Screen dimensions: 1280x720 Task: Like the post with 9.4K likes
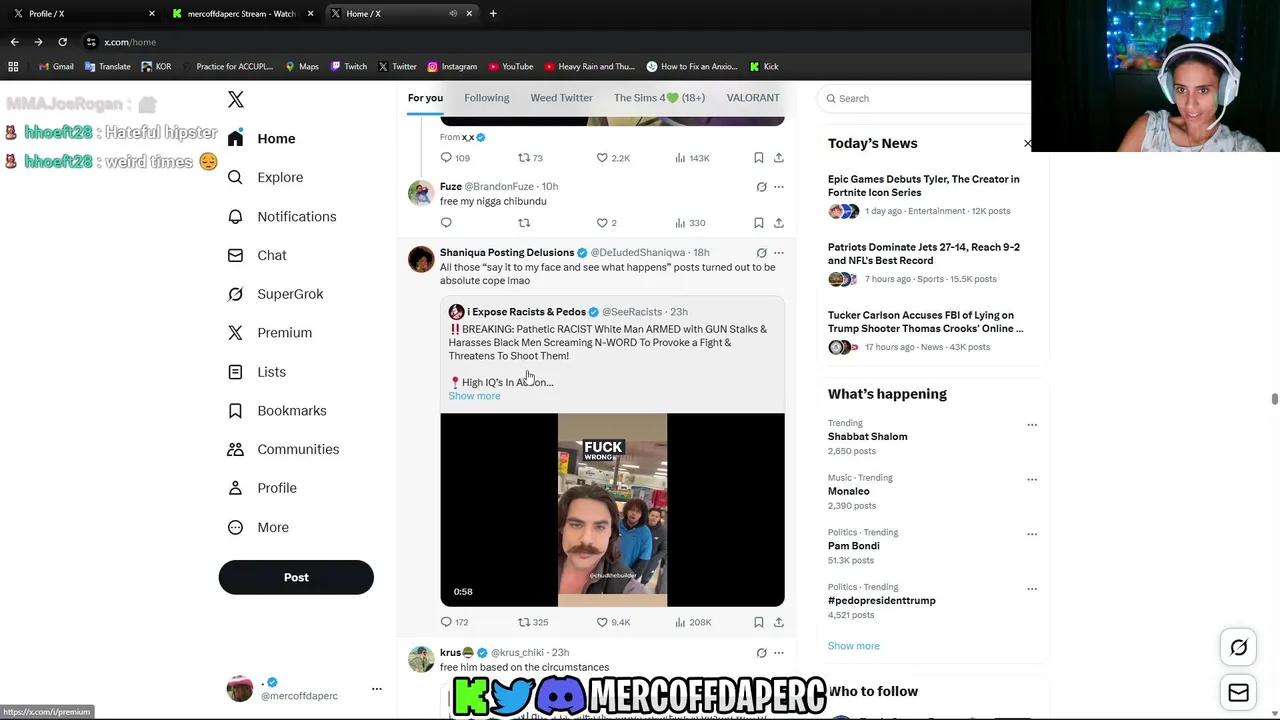(x=613, y=622)
